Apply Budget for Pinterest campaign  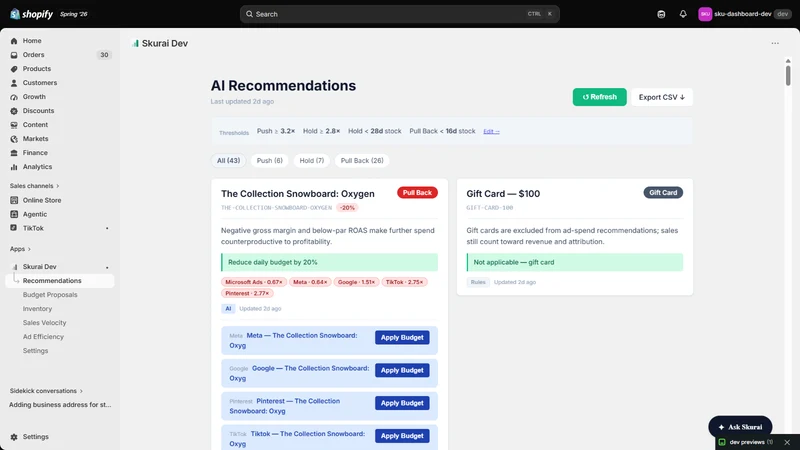402,403
